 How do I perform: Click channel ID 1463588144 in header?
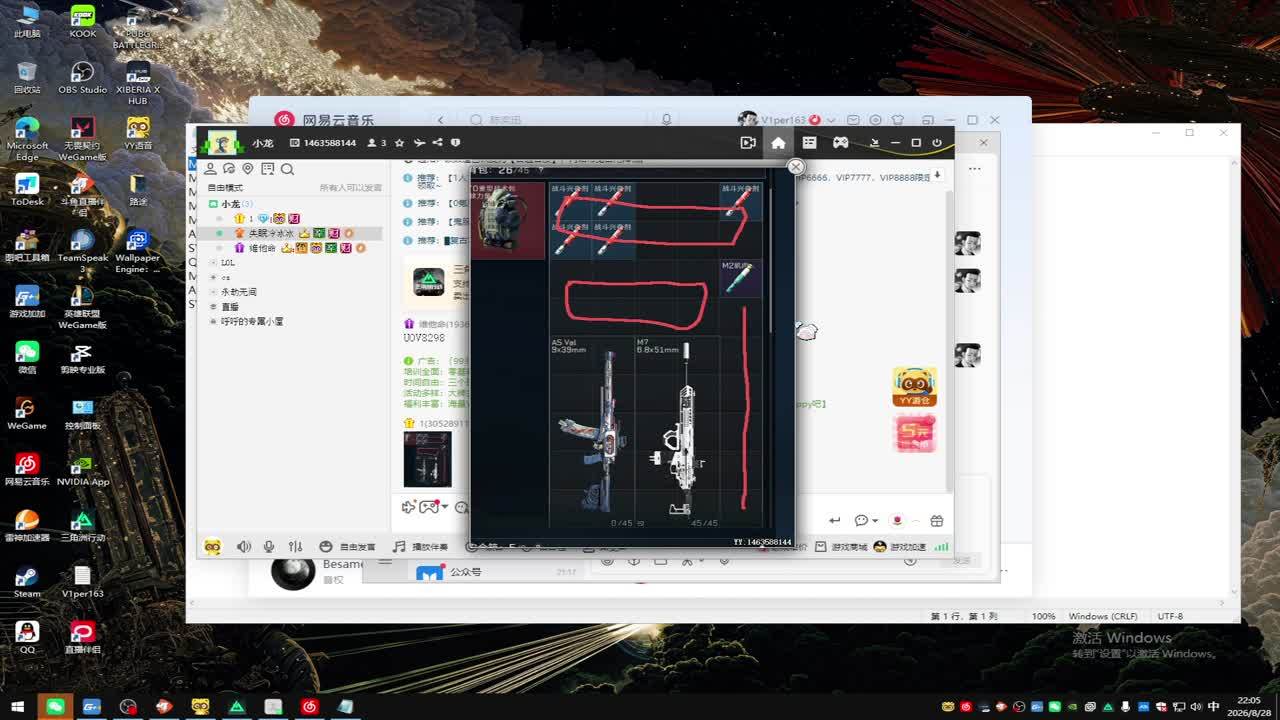pos(330,143)
